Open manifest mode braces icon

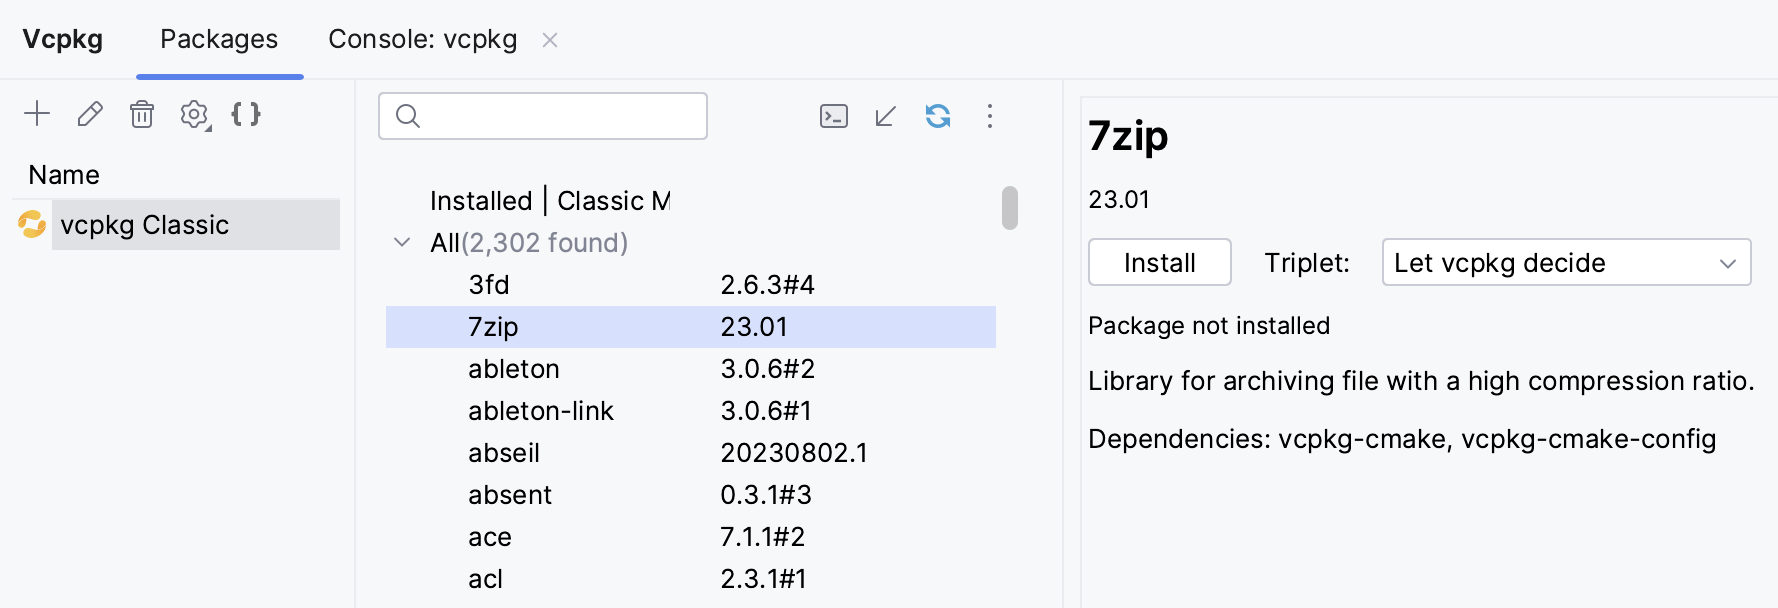[247, 114]
